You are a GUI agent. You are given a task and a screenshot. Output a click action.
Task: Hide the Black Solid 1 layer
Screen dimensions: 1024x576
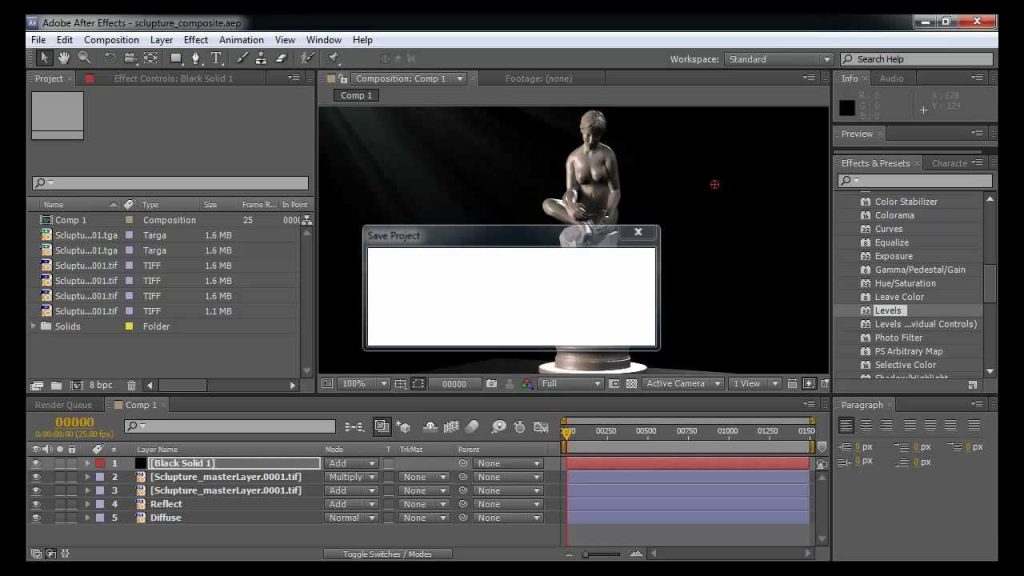(36, 463)
